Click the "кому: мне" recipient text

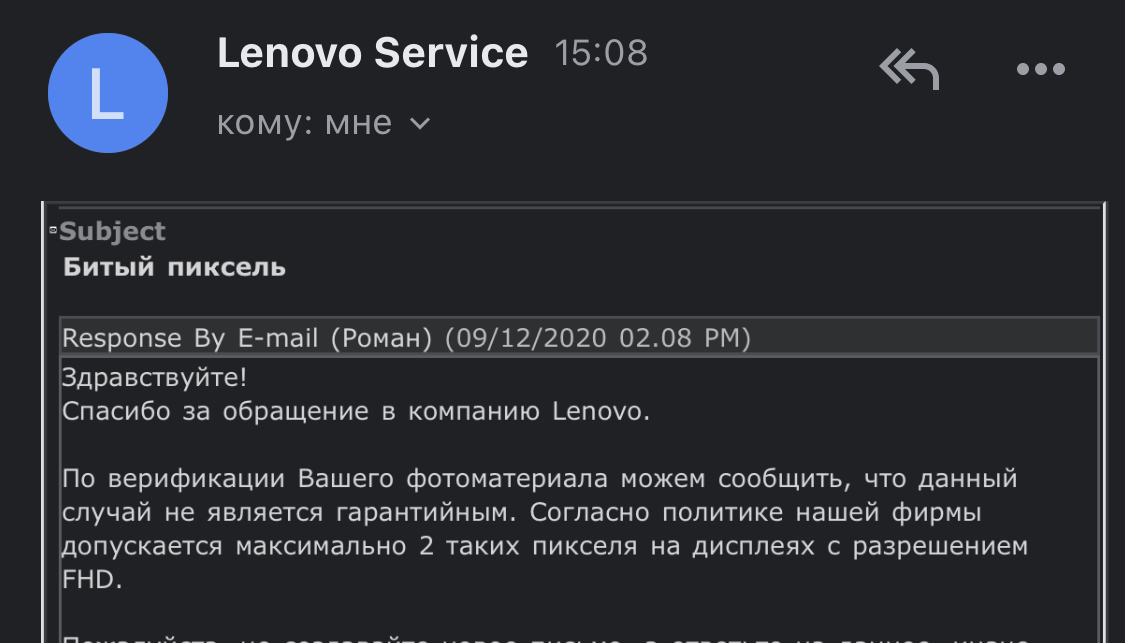pyautogui.click(x=304, y=123)
